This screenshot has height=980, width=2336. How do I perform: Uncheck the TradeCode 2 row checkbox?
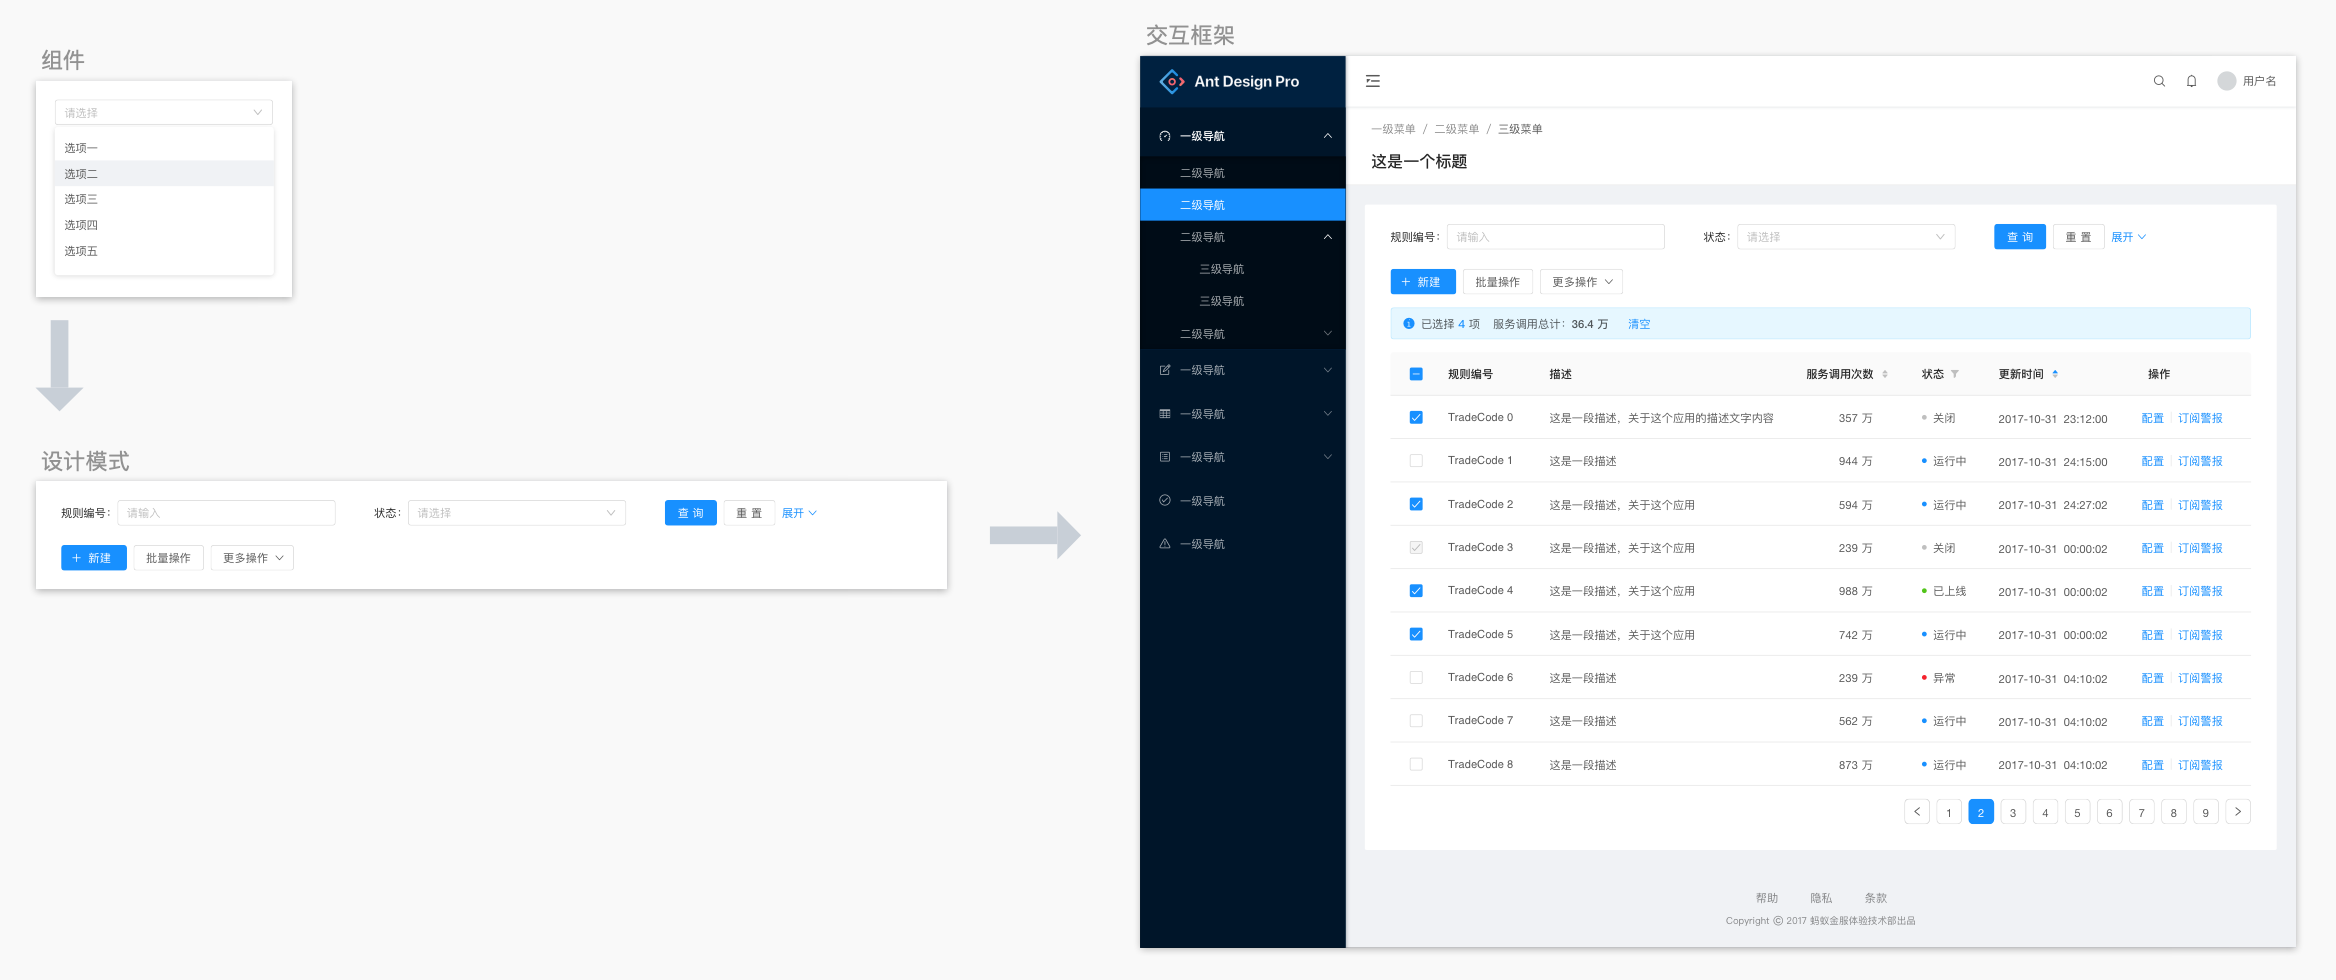[x=1416, y=504]
